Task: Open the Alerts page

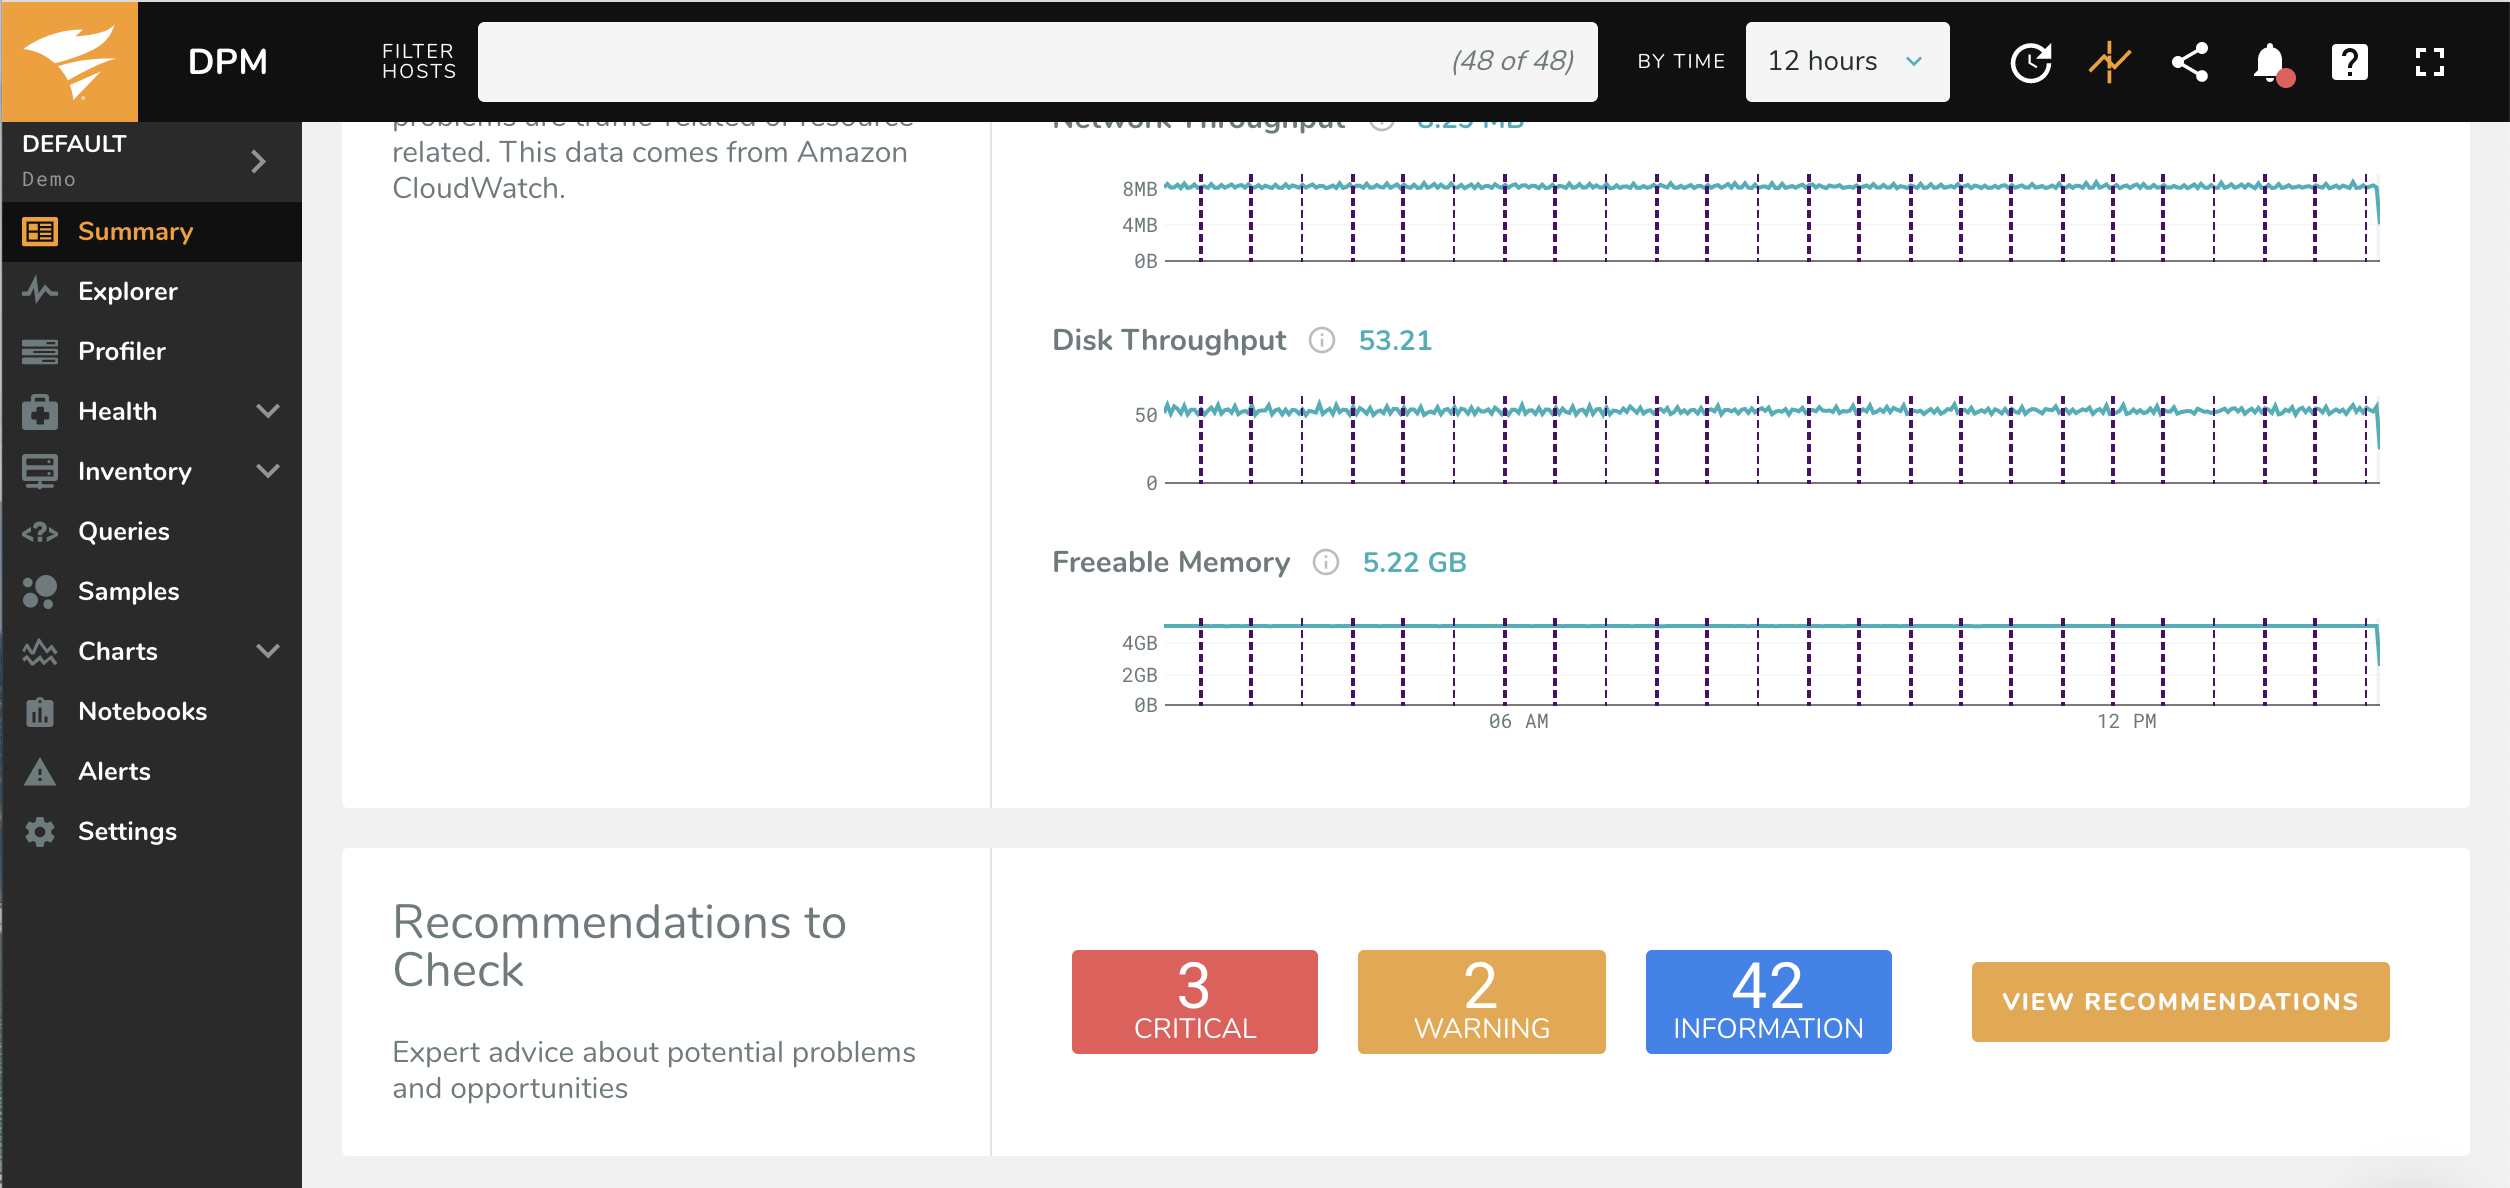Action: point(114,771)
